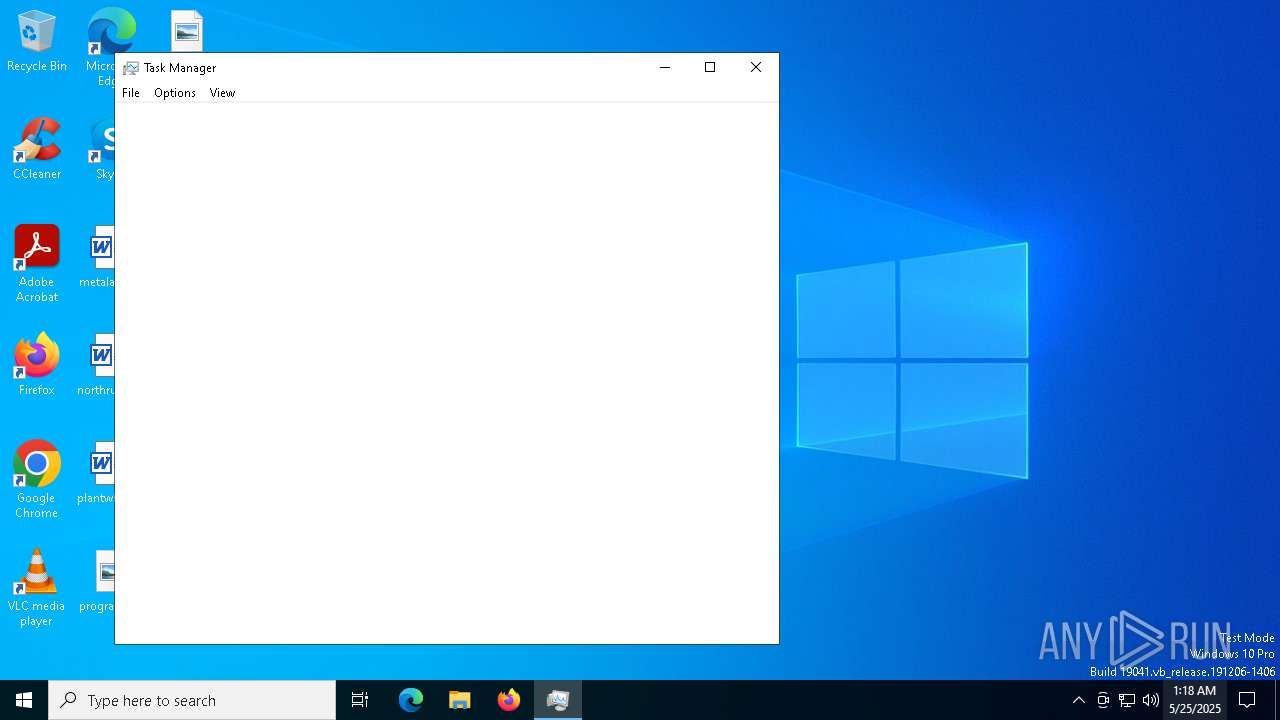This screenshot has height=720, width=1280.
Task: Launch Microsoft Edge from the taskbar
Action: (411, 700)
